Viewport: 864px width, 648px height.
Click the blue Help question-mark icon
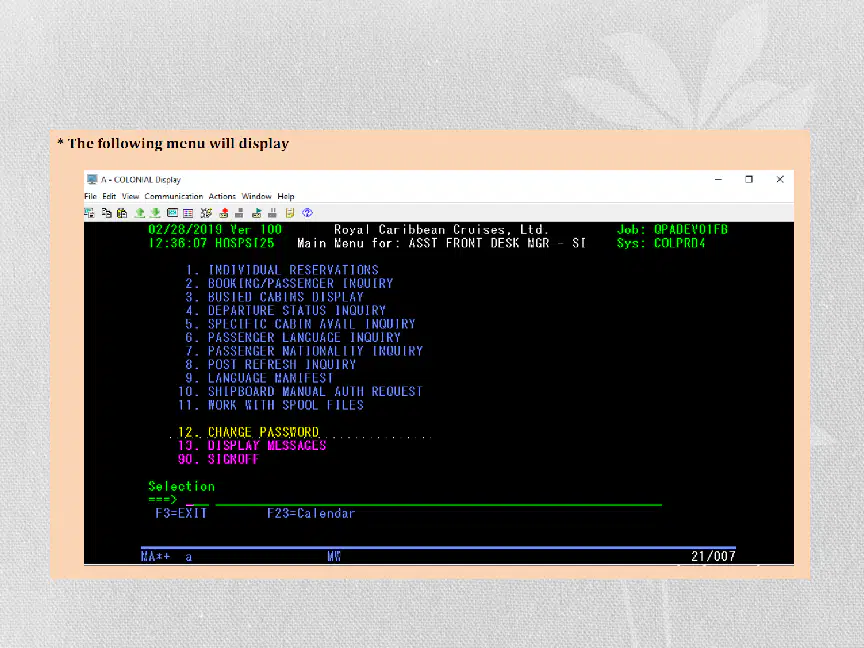[307, 213]
